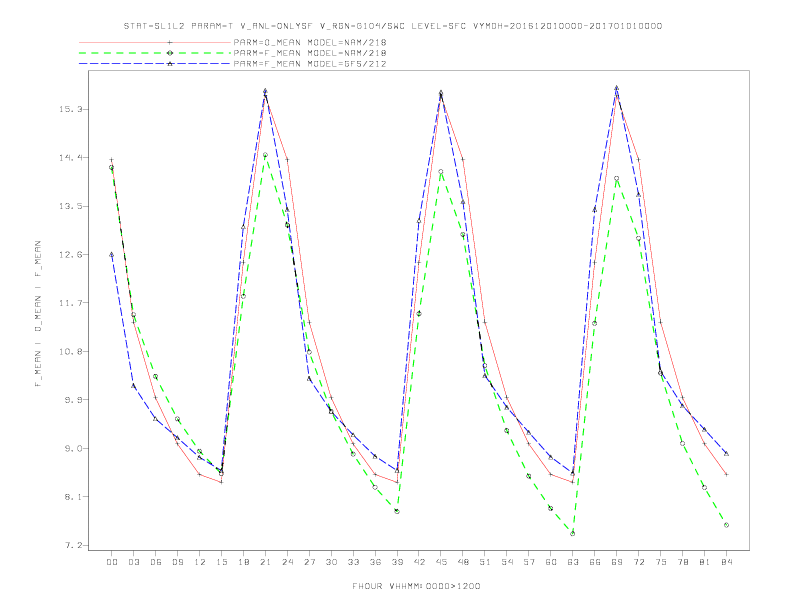Click x-axis forecast hour label 75

click(x=661, y=562)
